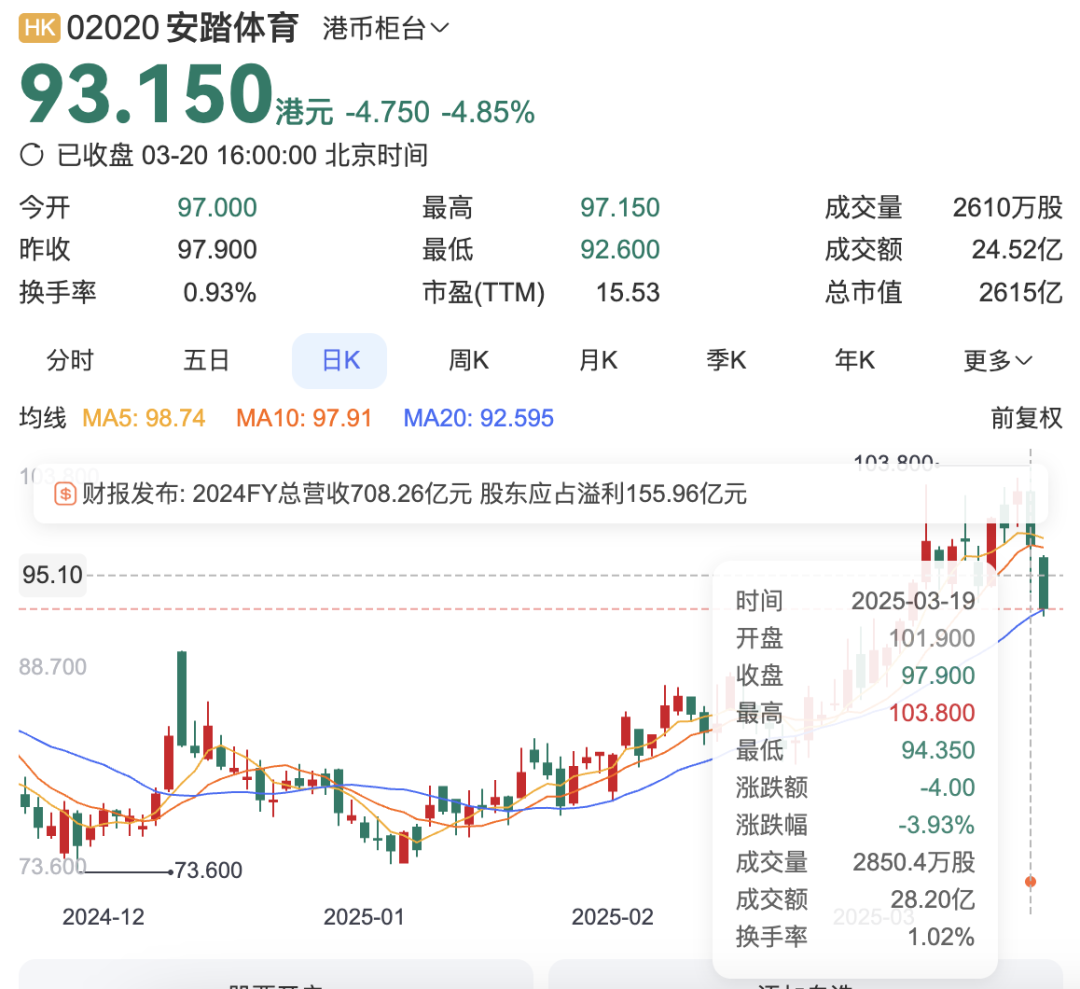This screenshot has height=989, width=1080.
Task: Select the 月K monthly chart tab
Action: pos(598,361)
